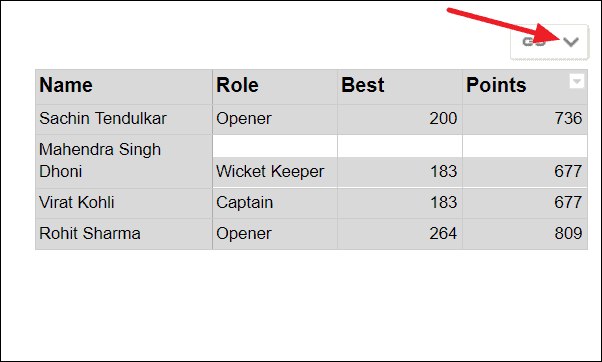This screenshot has height=362, width=602.
Task: Select the Points header cell
Action: click(525, 87)
